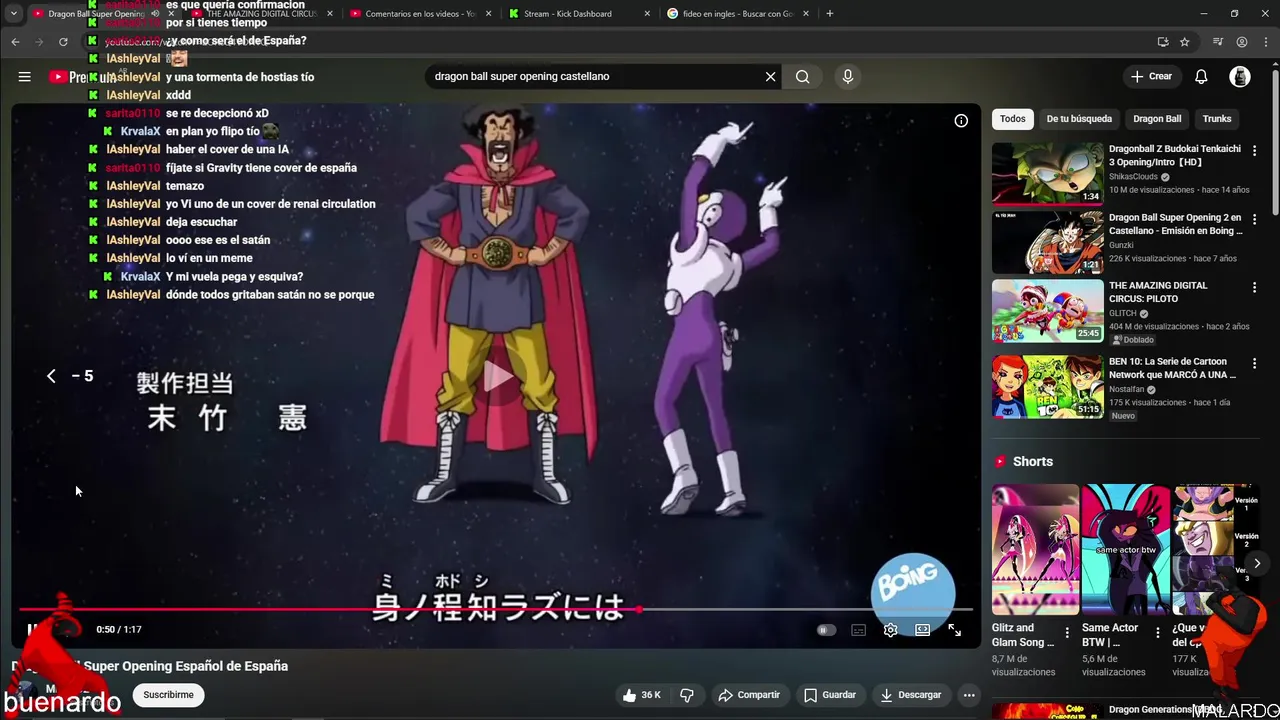Open options for Same Actor BTW short
Viewport: 1280px width, 720px height.
pos(1157,633)
